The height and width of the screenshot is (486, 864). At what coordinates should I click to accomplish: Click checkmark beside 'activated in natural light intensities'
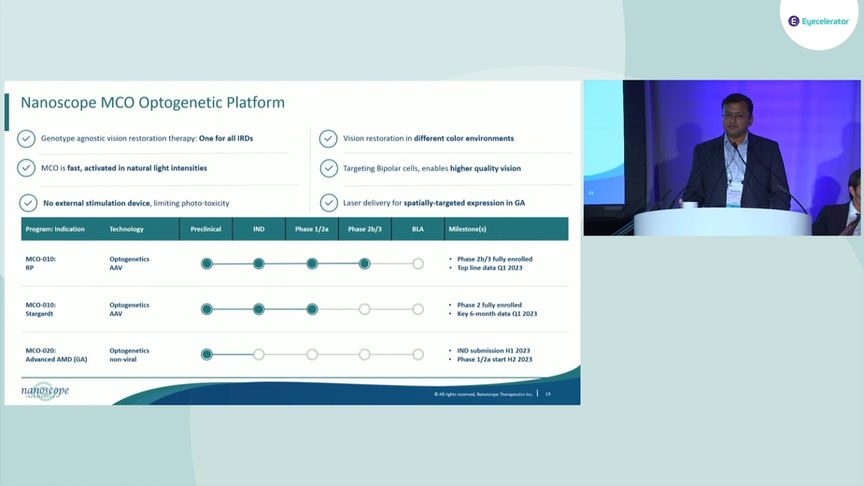[x=26, y=168]
